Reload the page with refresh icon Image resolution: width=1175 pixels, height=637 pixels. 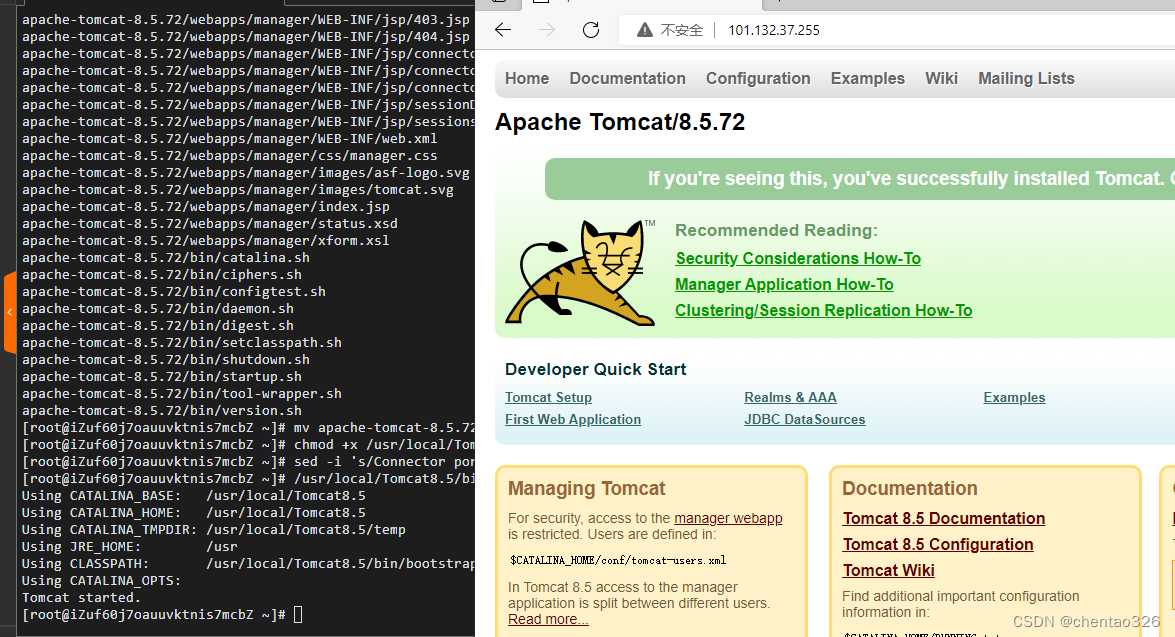coord(591,30)
